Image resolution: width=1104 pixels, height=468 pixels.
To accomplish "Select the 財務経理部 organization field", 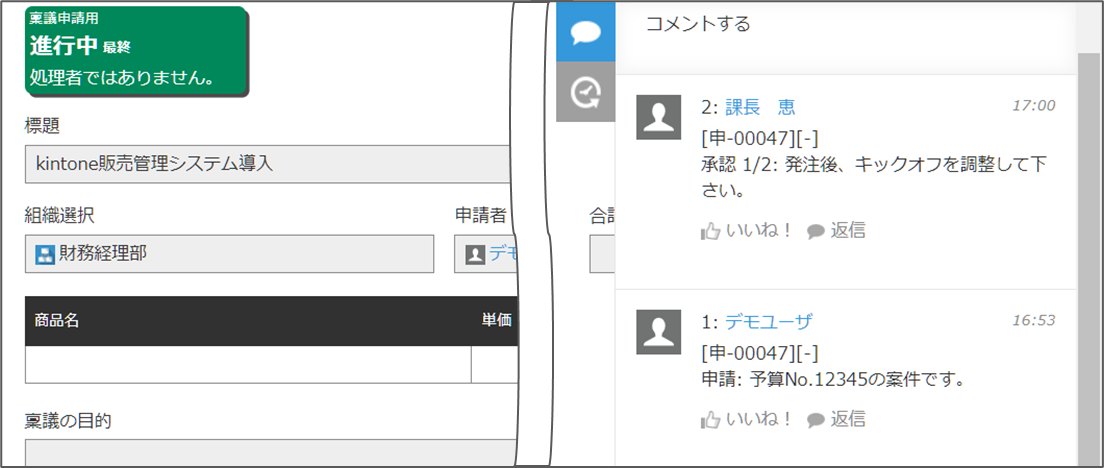I will coord(230,254).
